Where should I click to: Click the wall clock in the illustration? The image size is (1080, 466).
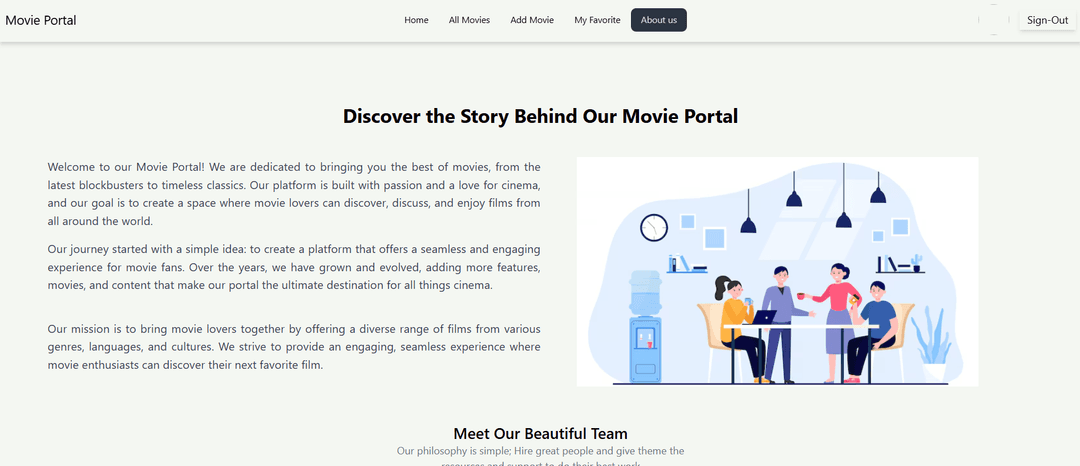654,227
